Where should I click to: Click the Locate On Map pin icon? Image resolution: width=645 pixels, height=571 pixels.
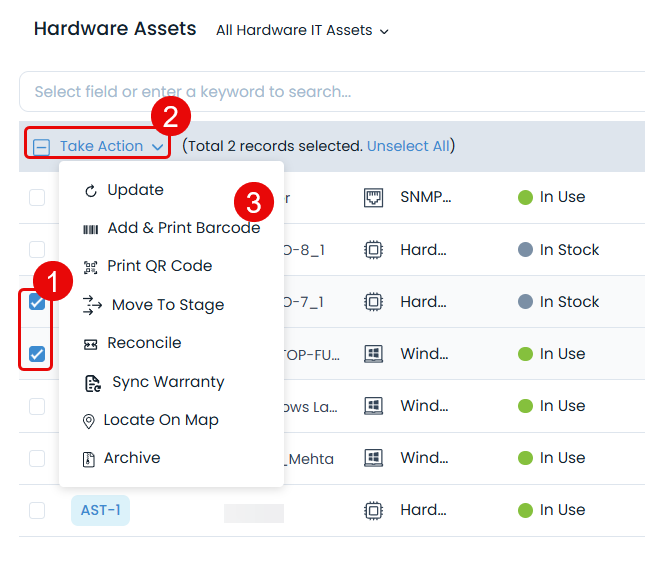[89, 421]
